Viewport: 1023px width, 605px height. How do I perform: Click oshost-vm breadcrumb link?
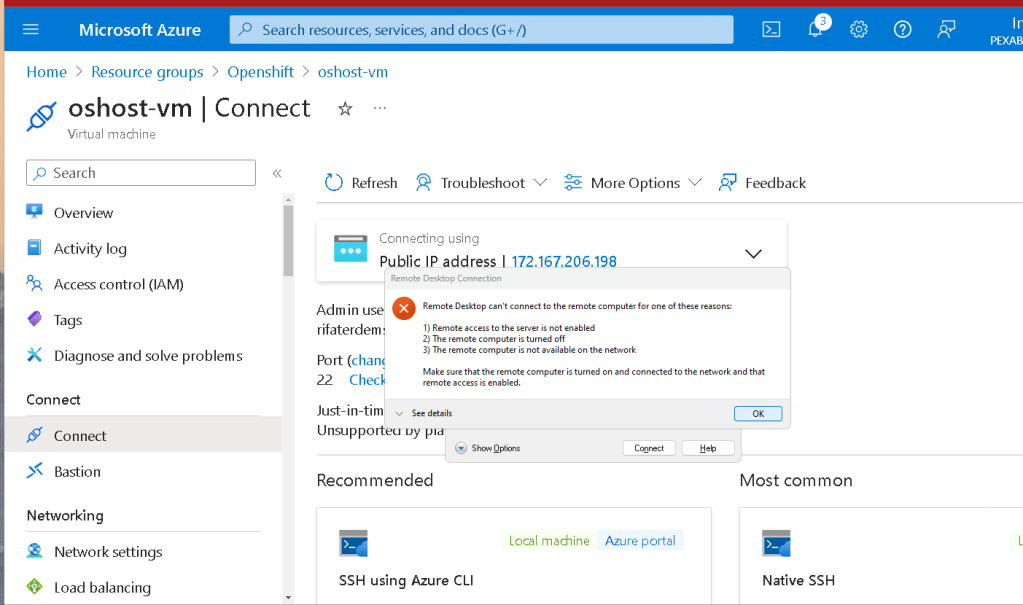pos(352,72)
